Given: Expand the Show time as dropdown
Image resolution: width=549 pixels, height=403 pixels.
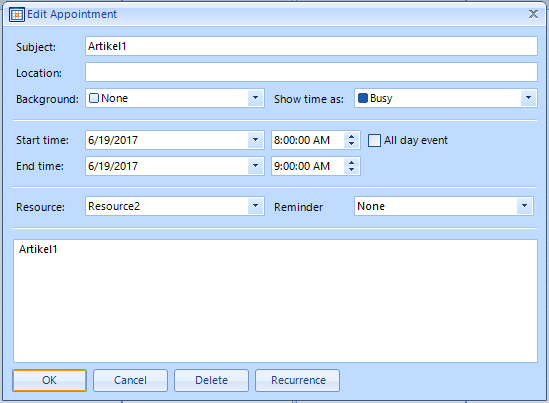Looking at the screenshot, I should [x=528, y=98].
